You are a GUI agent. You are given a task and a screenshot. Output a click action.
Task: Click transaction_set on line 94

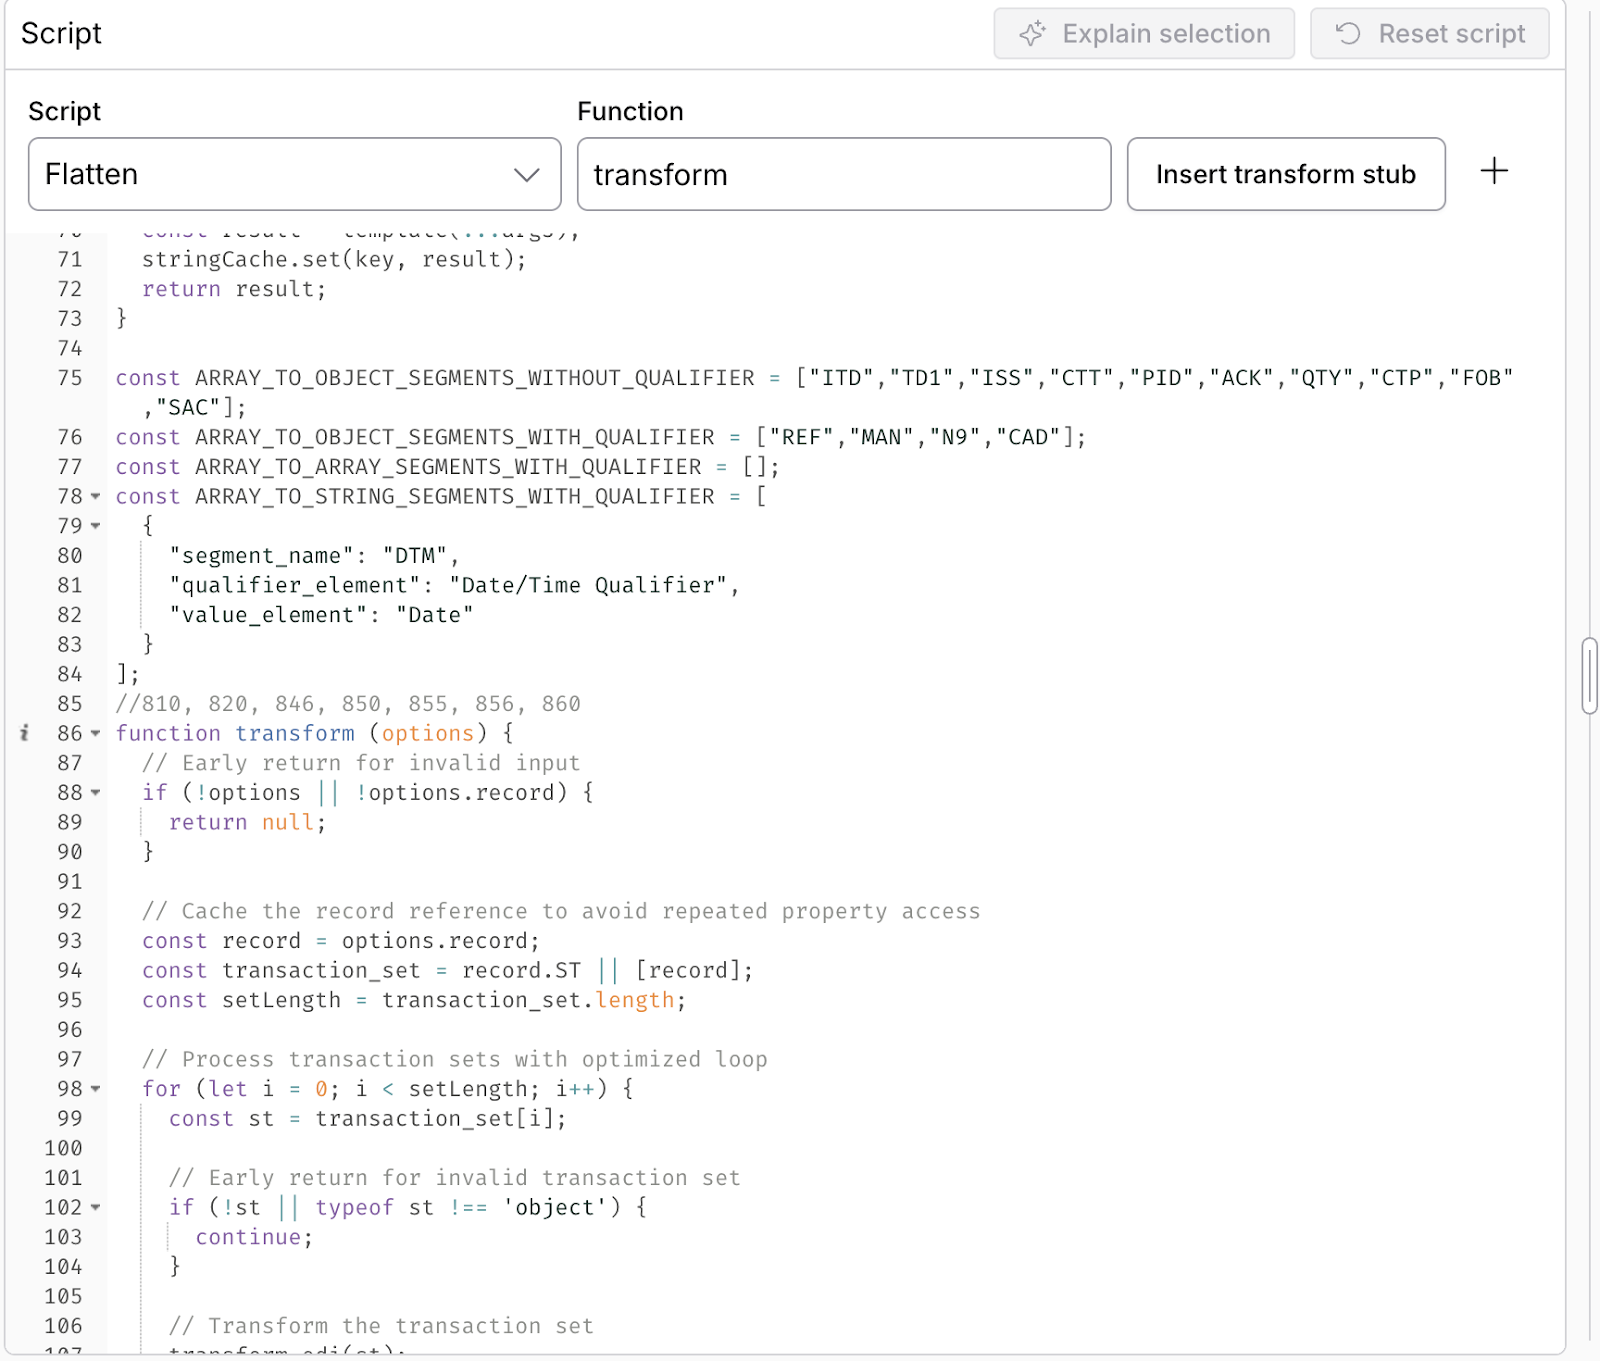(x=321, y=970)
